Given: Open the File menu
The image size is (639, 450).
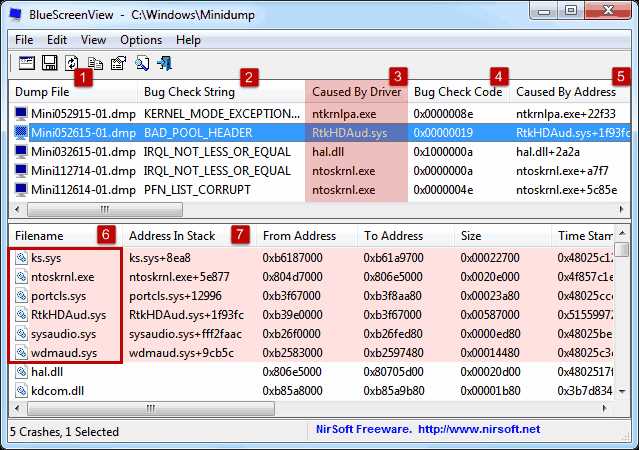Looking at the screenshot, I should [x=24, y=40].
